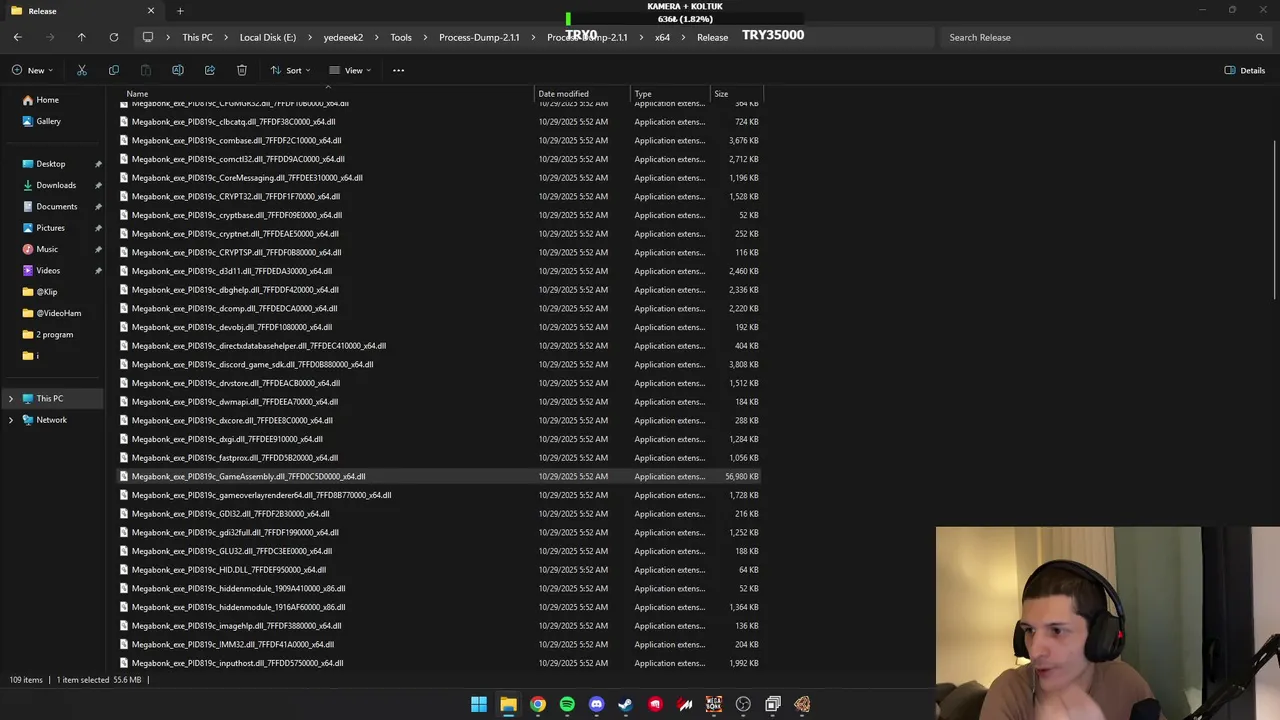Open Google Chrome from taskbar
1280x720 pixels.
click(x=538, y=704)
